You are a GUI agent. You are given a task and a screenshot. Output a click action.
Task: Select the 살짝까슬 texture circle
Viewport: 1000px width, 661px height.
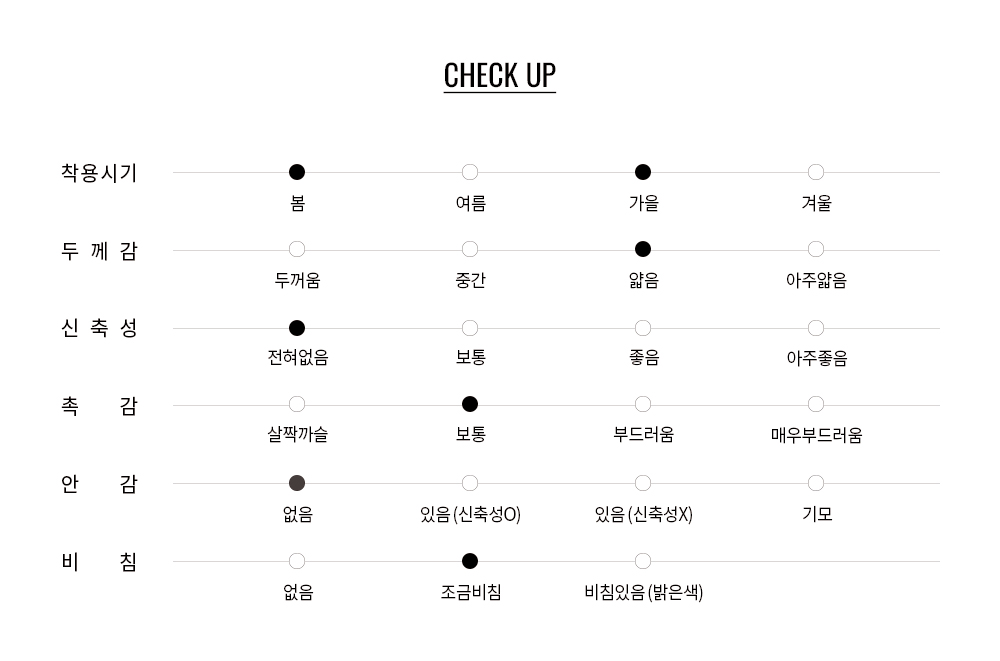[x=297, y=404]
